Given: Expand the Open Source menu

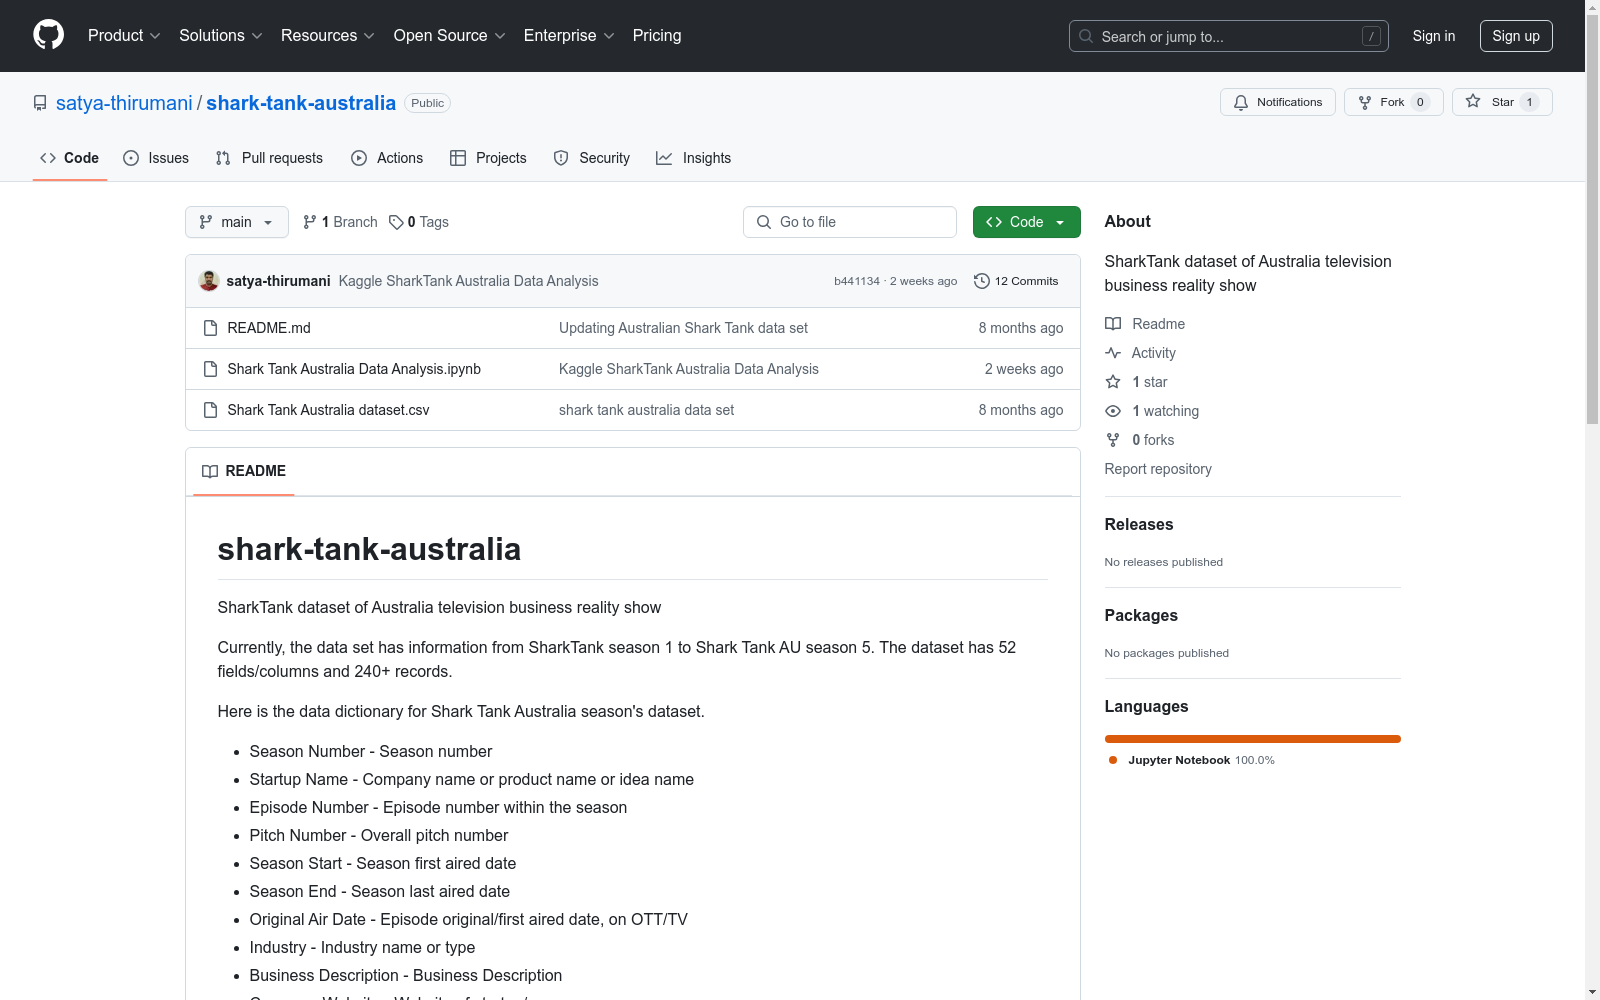Looking at the screenshot, I should point(449,35).
